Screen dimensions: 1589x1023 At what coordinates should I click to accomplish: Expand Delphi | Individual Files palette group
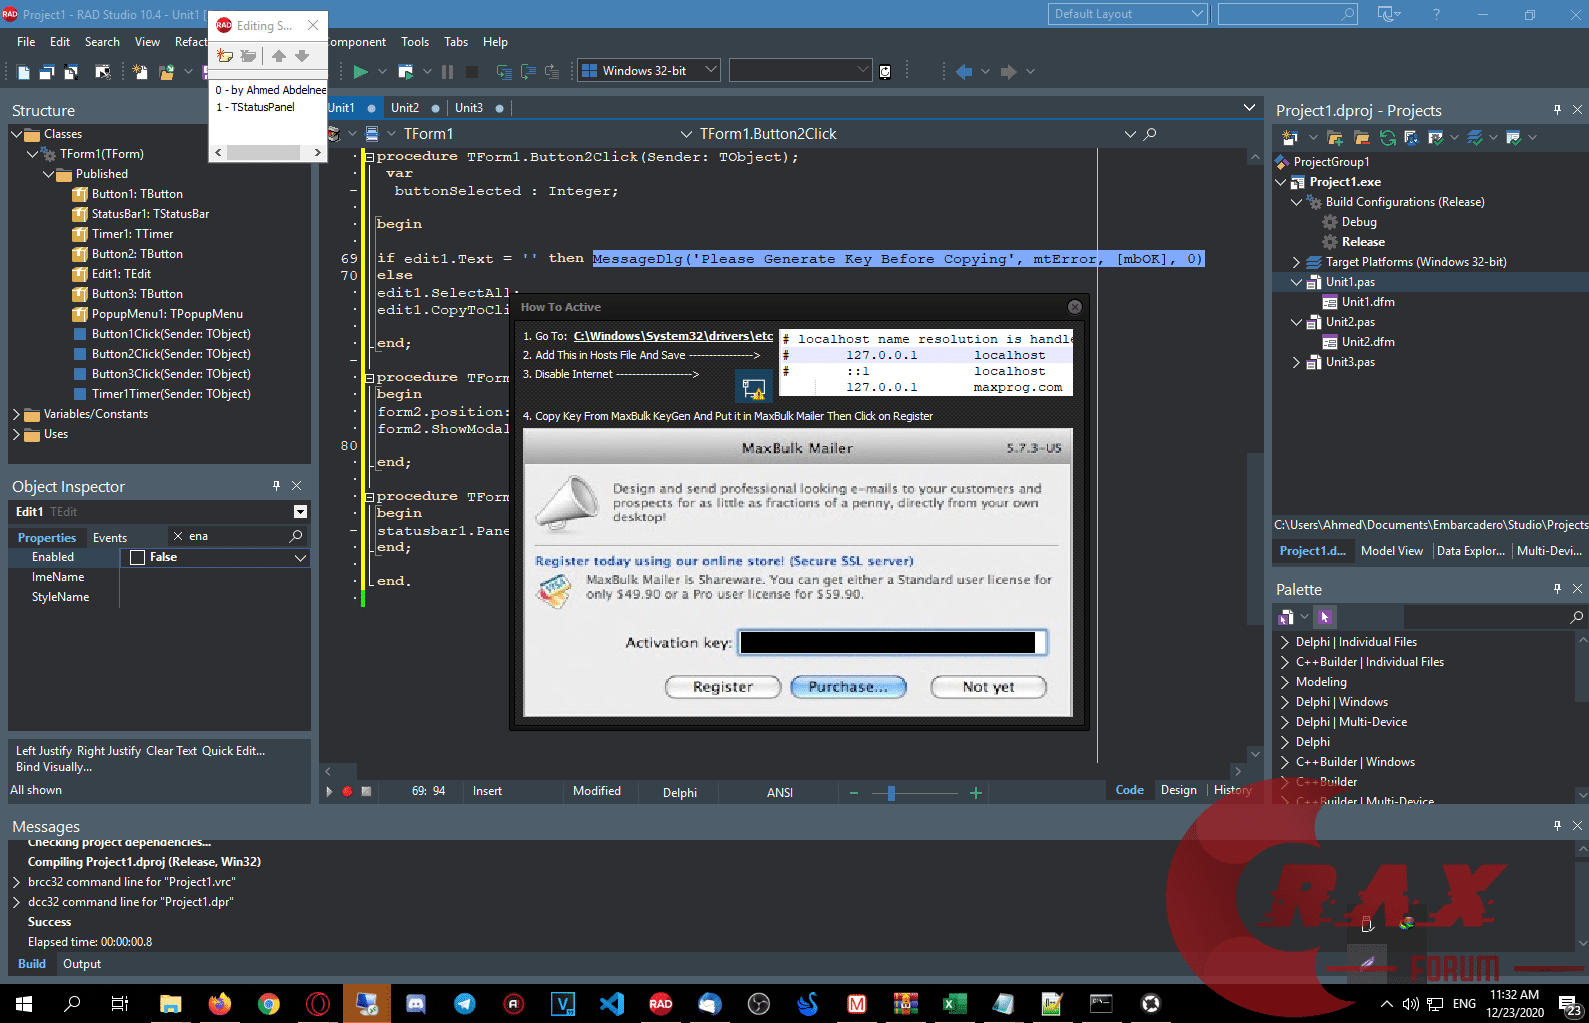1285,642
